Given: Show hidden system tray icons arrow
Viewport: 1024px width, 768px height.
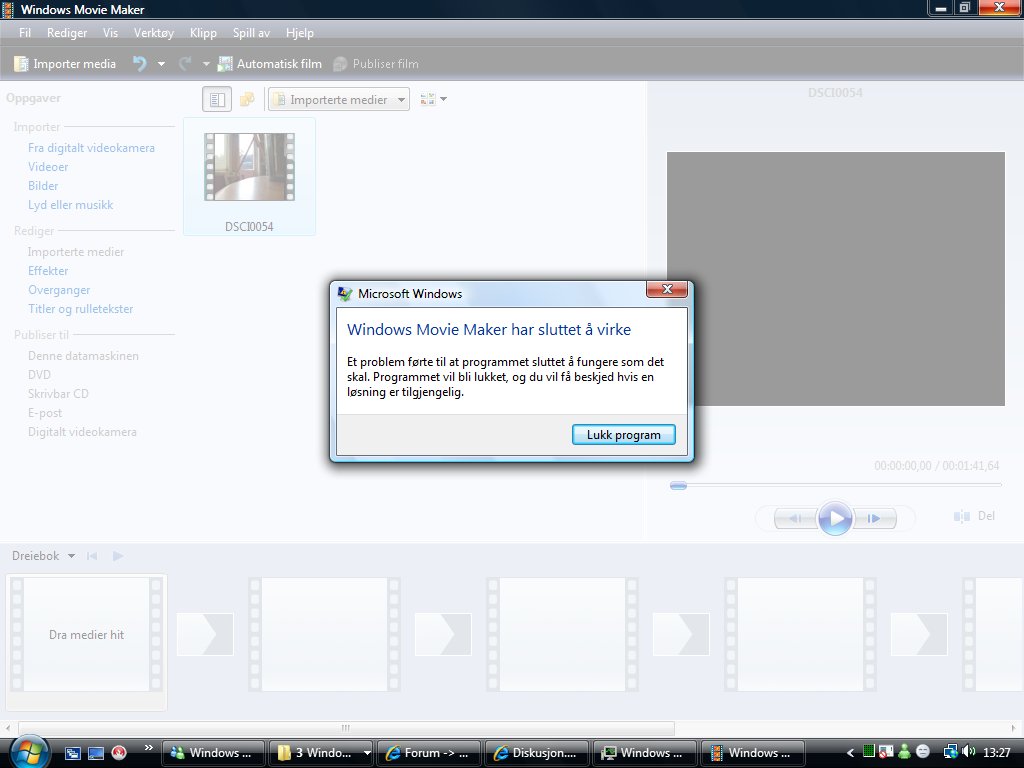Looking at the screenshot, I should (x=850, y=753).
